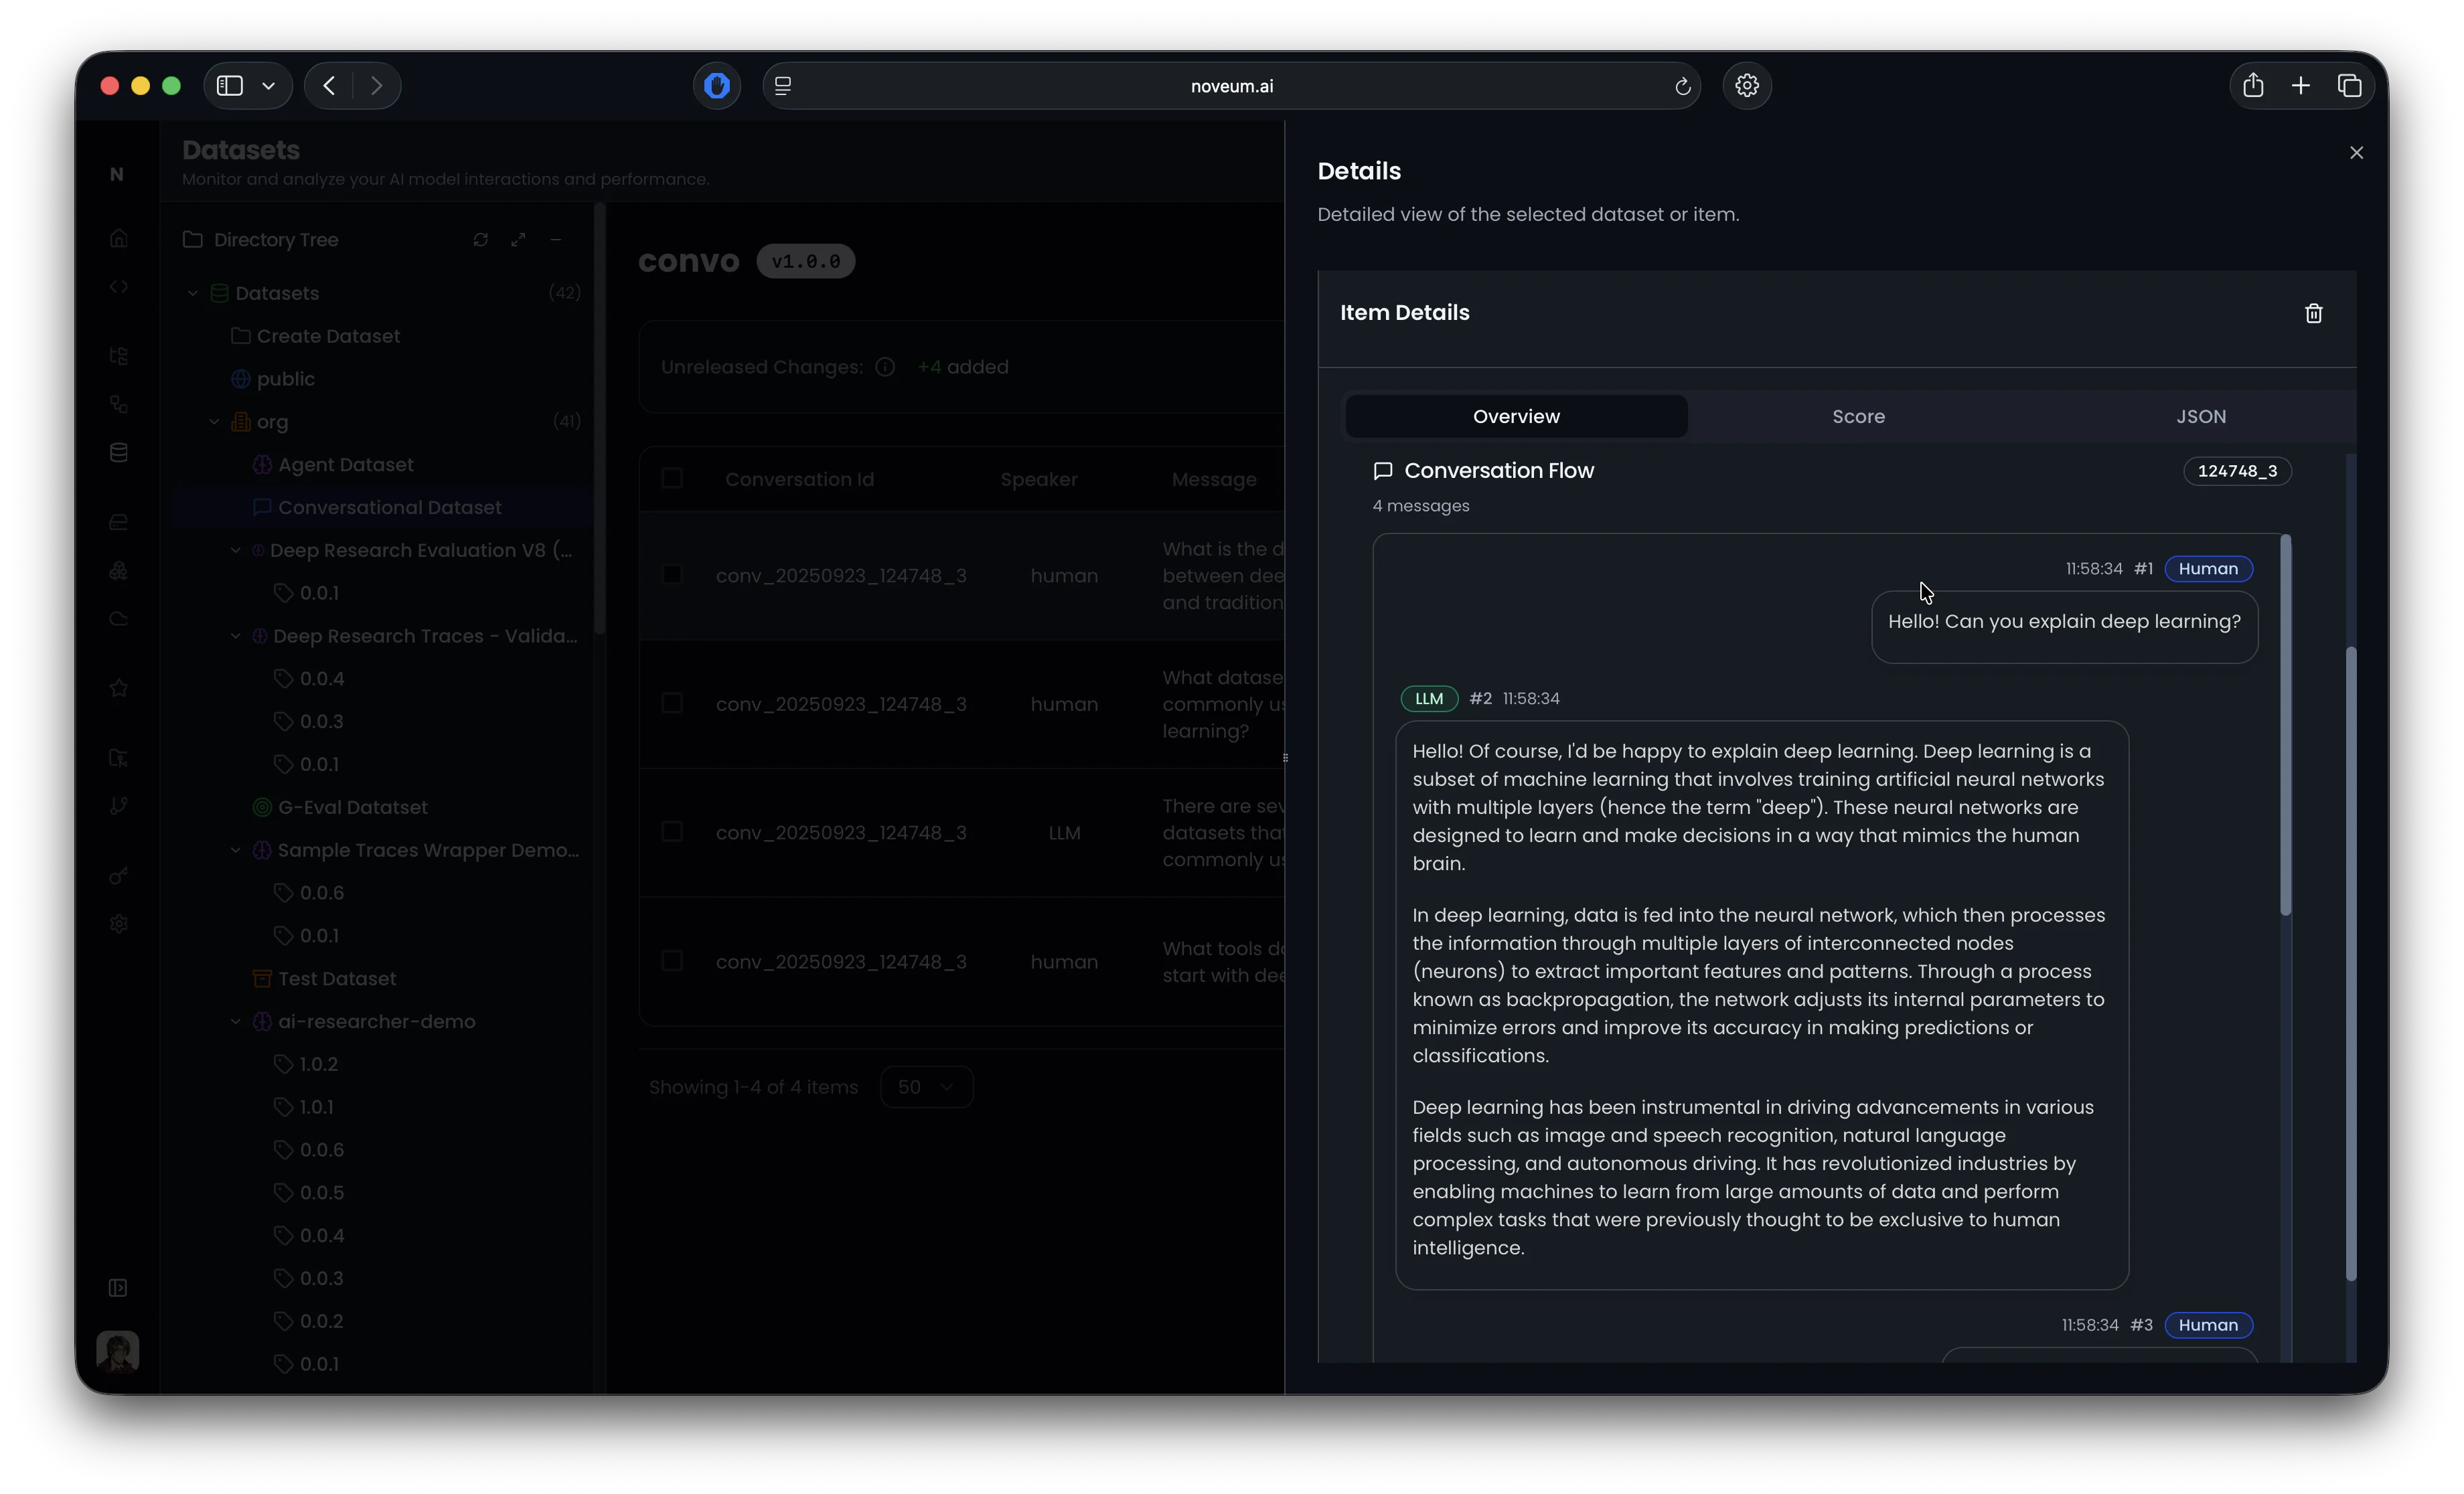
Task: Delete item using trash icon
Action: pyautogui.click(x=2313, y=314)
